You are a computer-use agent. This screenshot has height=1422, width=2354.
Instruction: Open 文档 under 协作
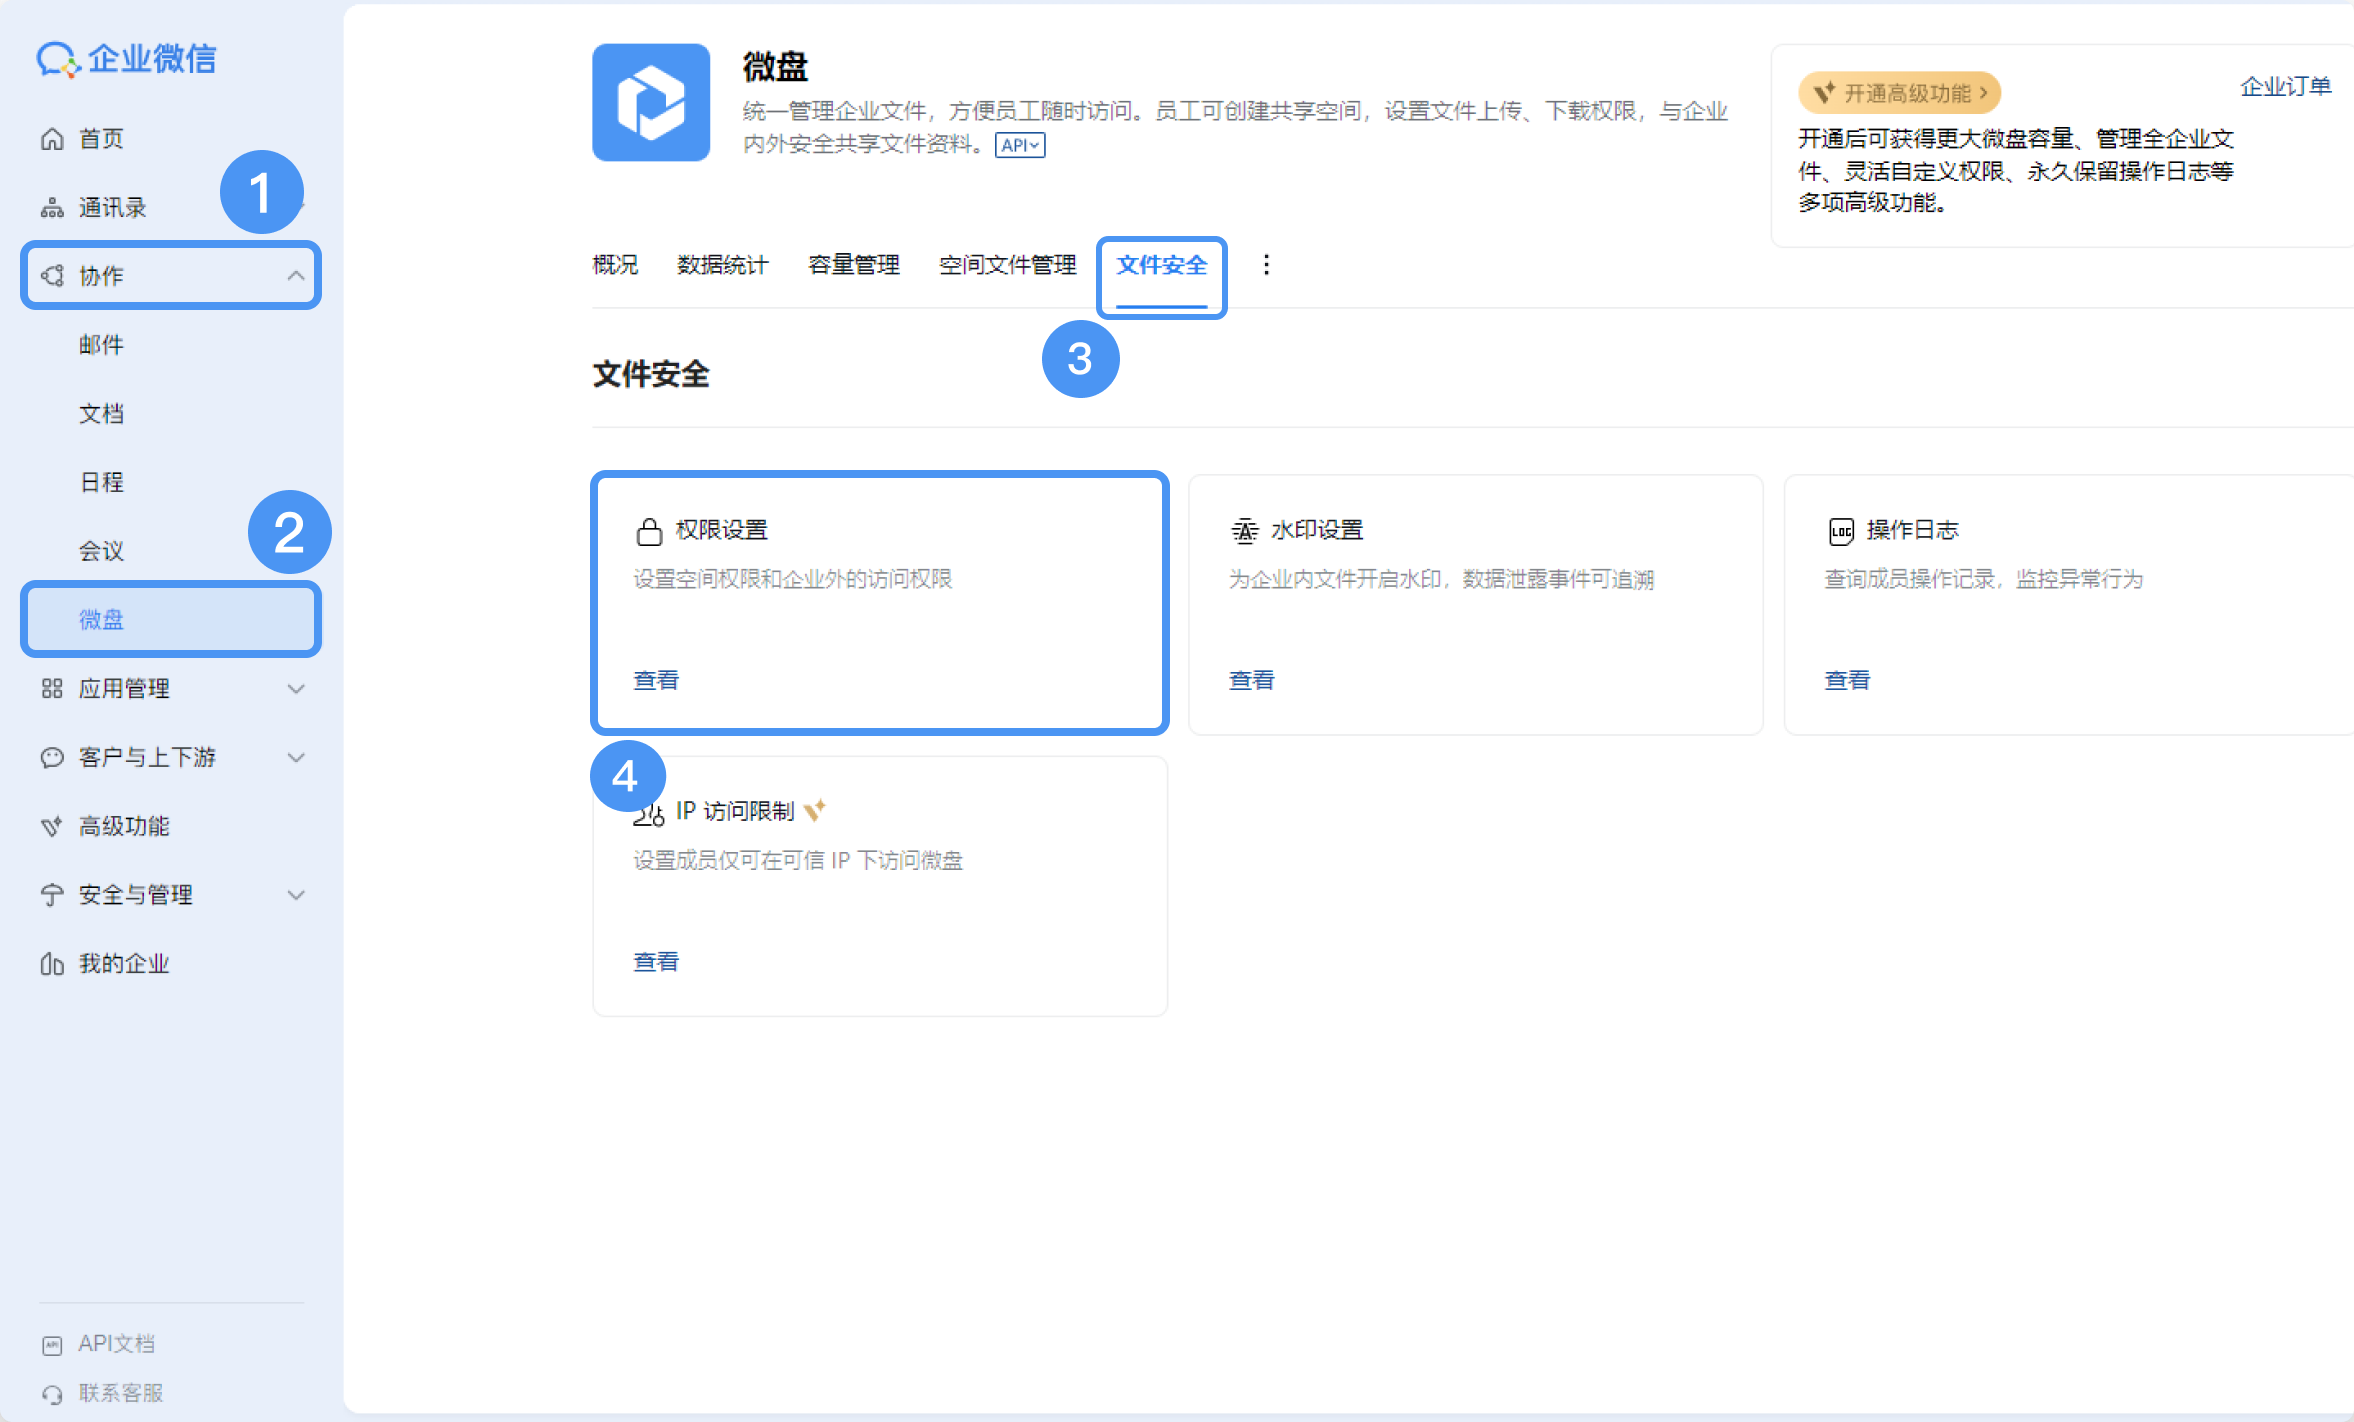pyautogui.click(x=101, y=414)
